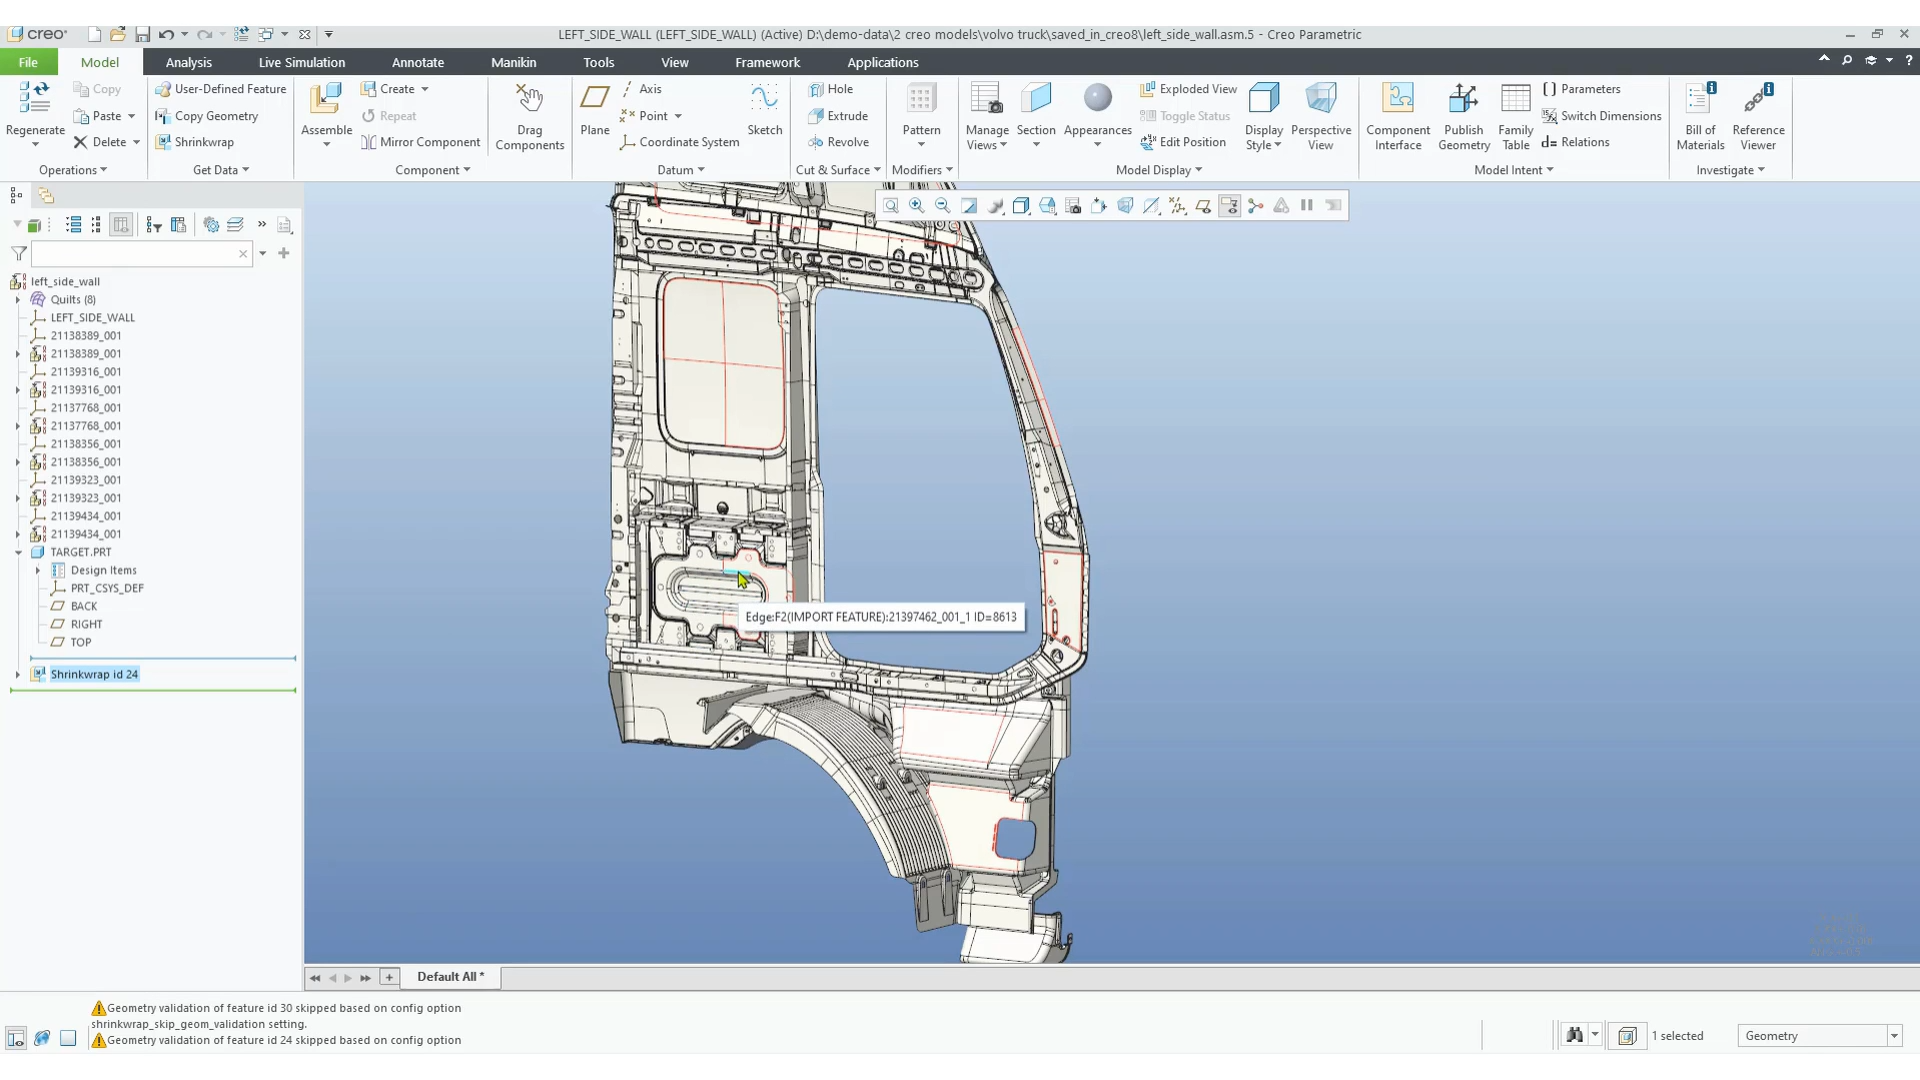Open the Extrude tool
The image size is (1920, 1080).
coord(838,116)
